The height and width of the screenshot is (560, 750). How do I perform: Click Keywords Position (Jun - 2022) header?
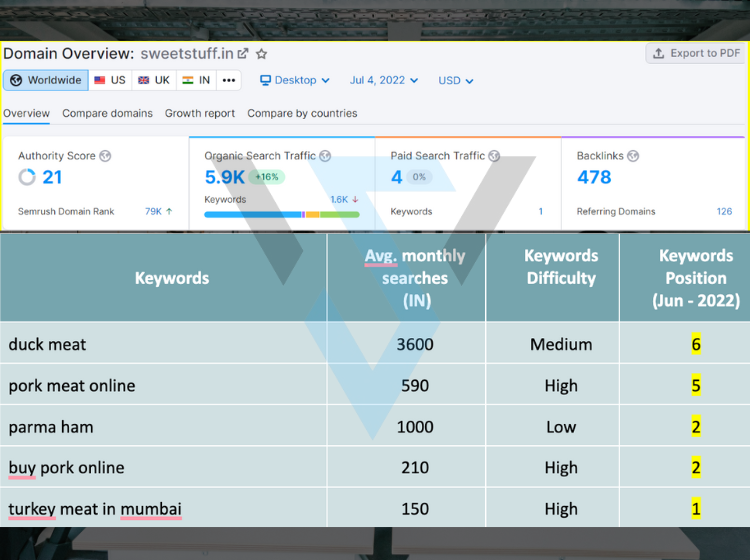click(x=685, y=277)
